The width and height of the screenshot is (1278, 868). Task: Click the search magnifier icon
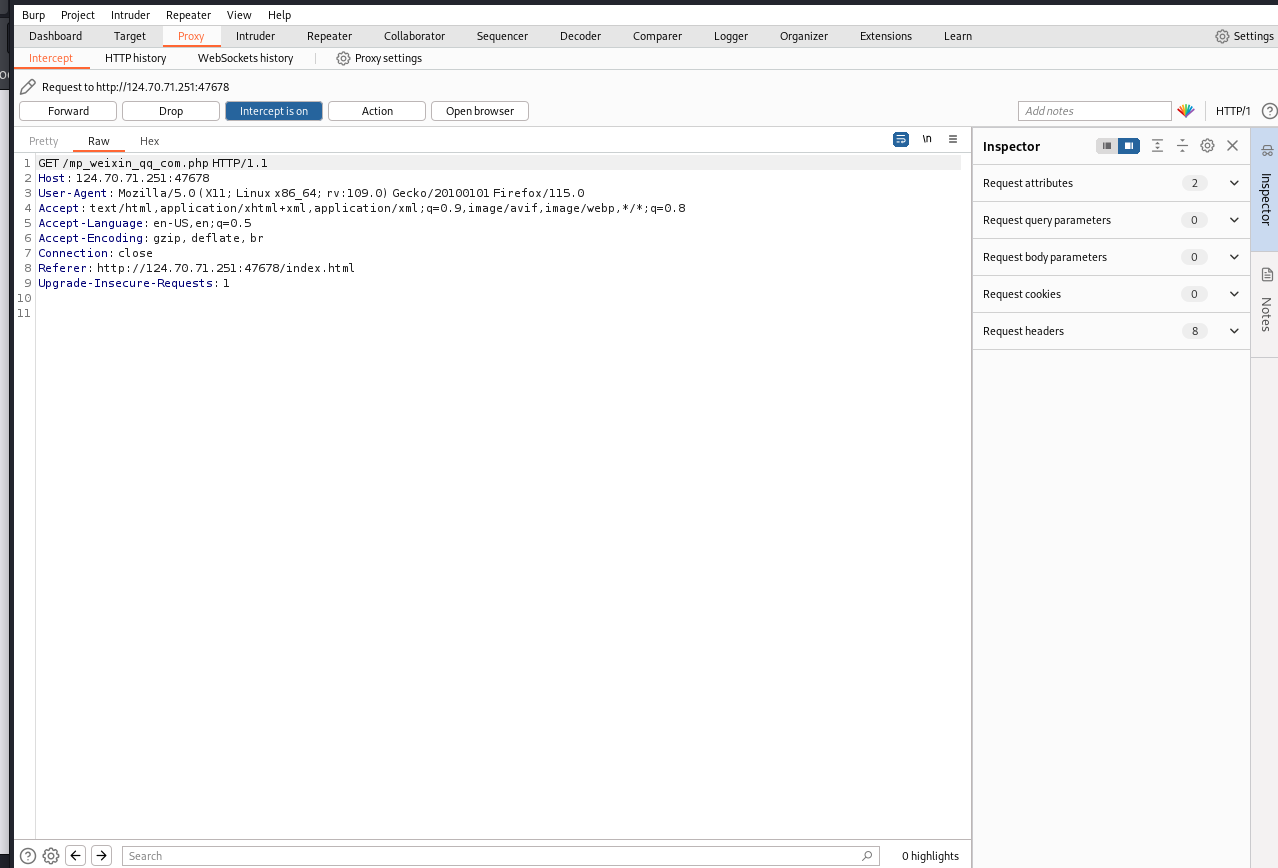(x=867, y=856)
